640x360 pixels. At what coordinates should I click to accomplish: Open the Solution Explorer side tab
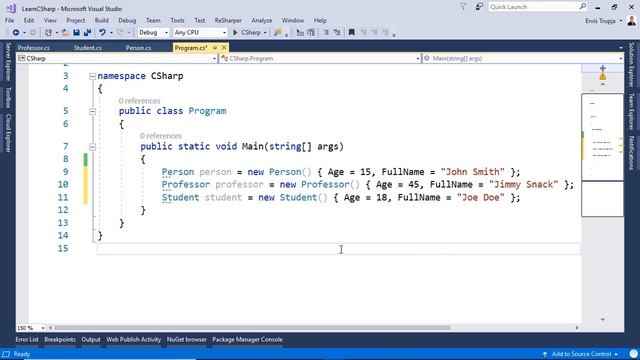click(x=631, y=64)
